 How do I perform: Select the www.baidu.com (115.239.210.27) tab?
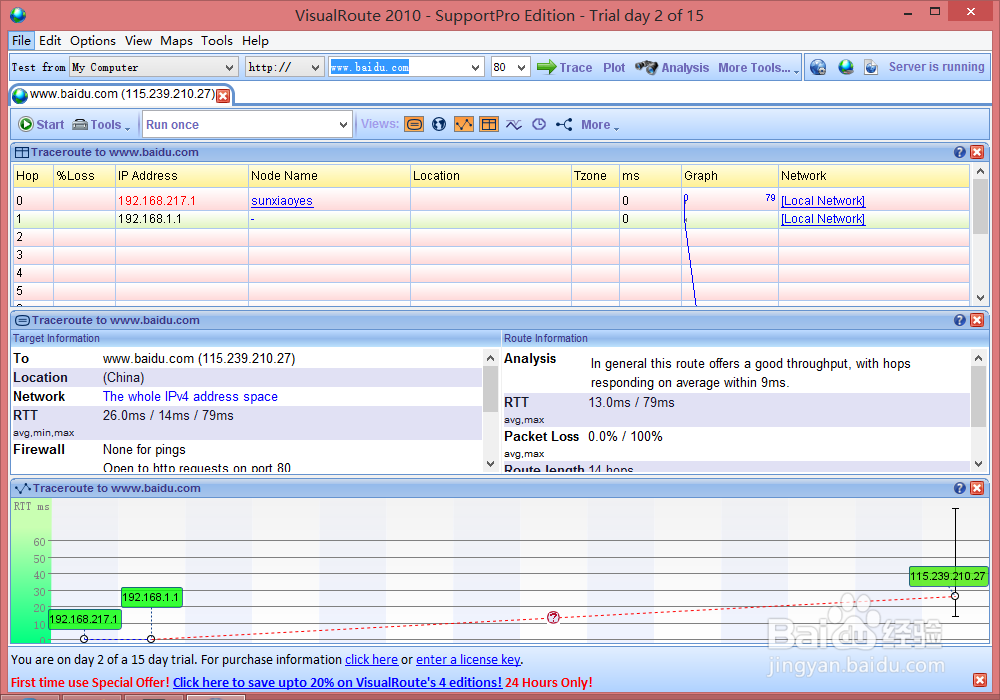pos(121,94)
